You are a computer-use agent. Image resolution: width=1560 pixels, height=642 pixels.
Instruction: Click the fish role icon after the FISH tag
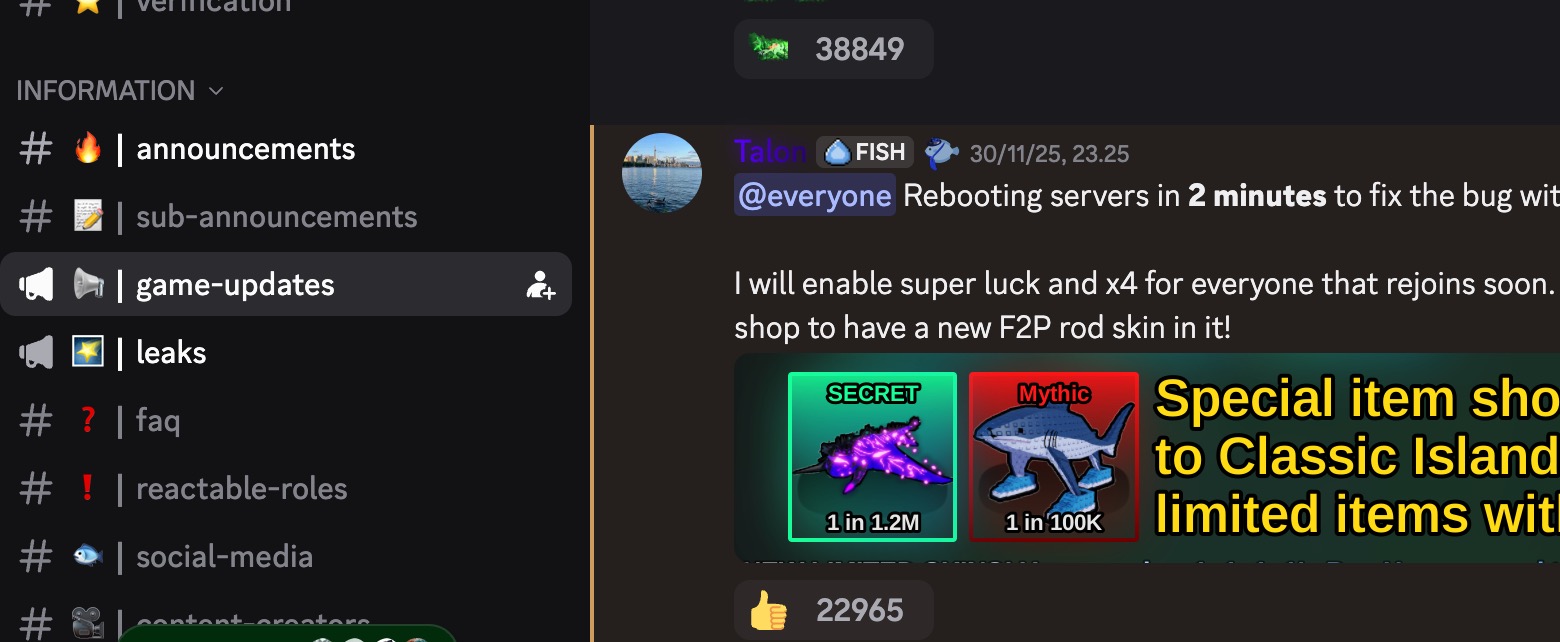(x=941, y=152)
